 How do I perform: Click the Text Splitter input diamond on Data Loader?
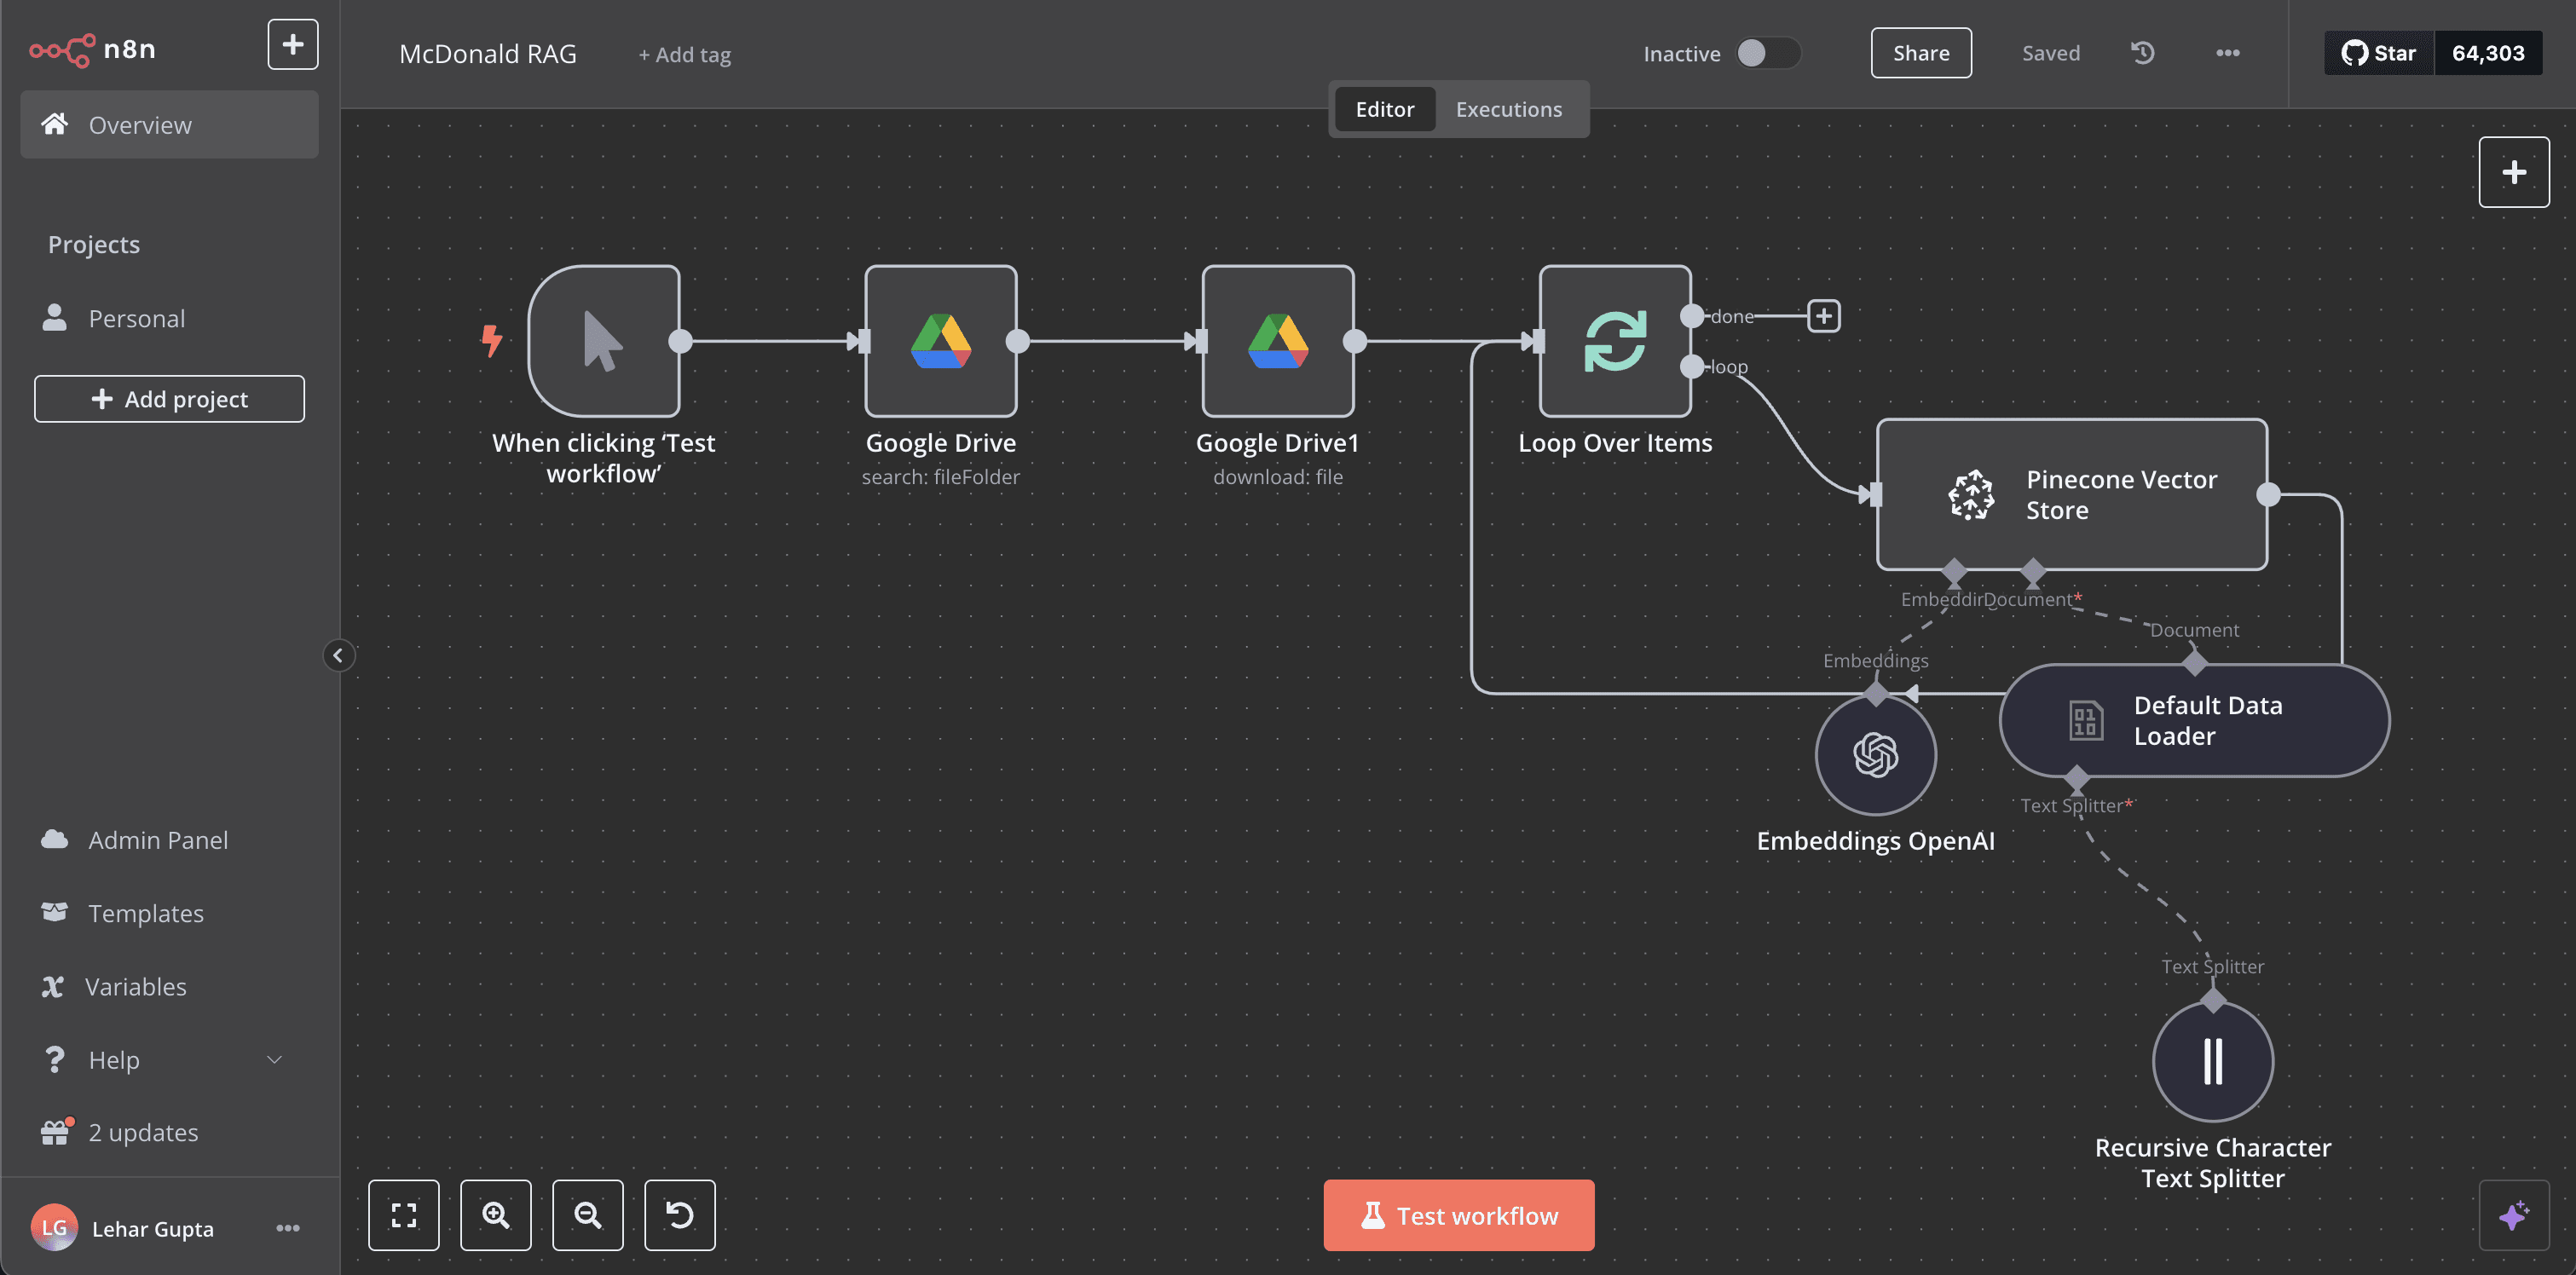(2077, 777)
